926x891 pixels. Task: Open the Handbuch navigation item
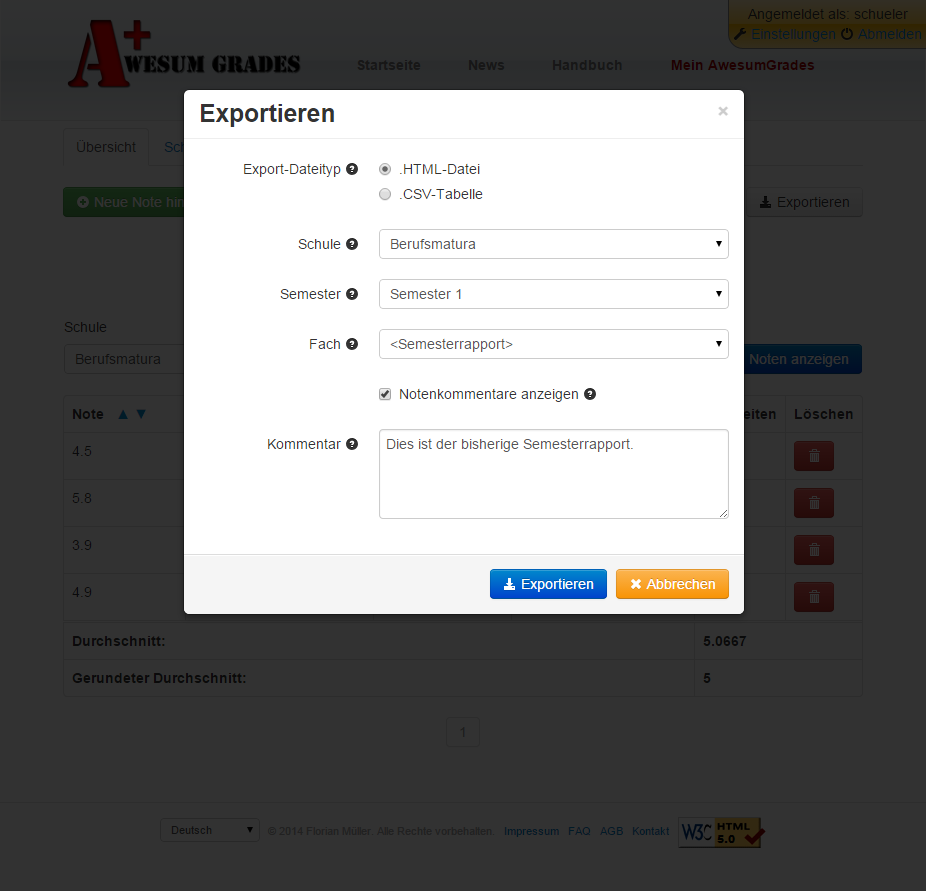point(587,65)
